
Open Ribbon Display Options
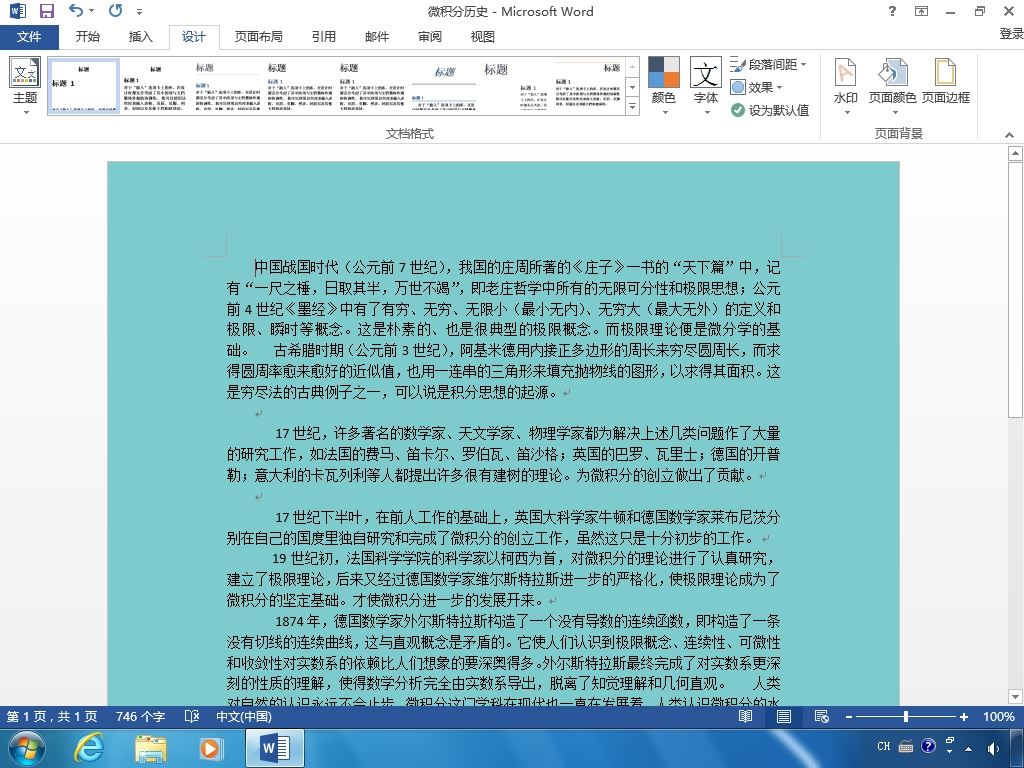click(x=921, y=11)
